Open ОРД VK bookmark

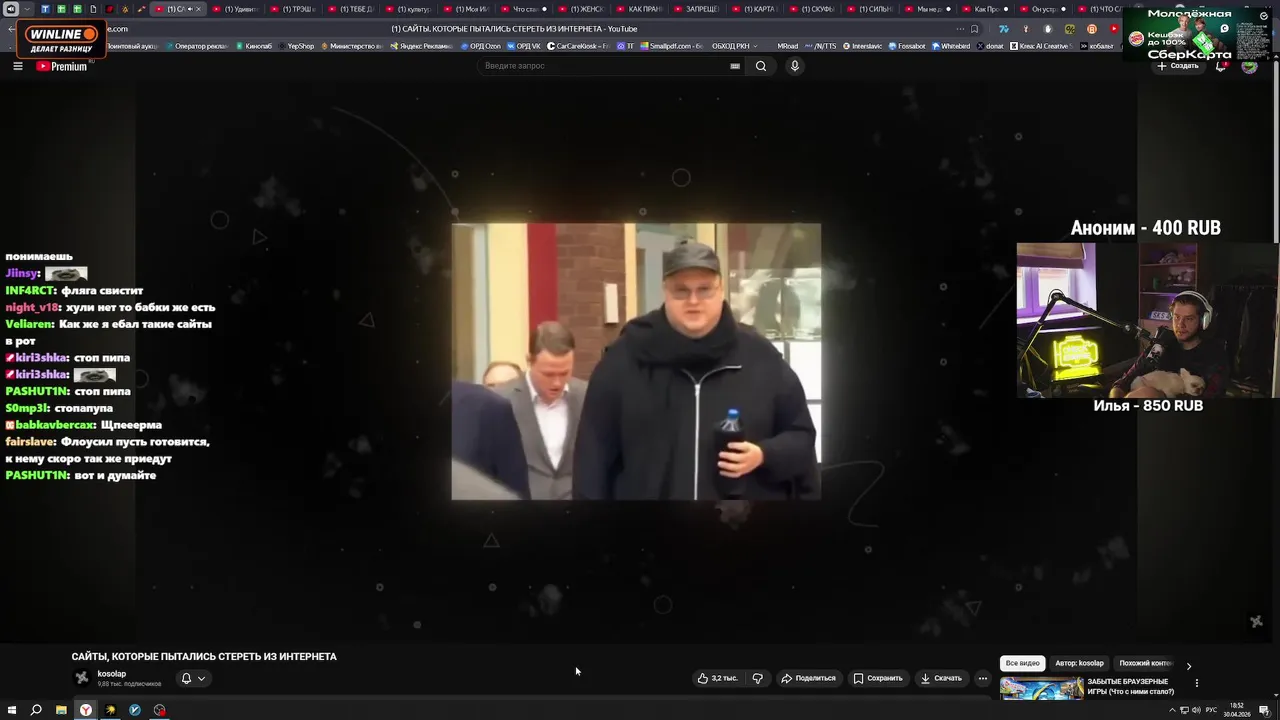point(525,46)
